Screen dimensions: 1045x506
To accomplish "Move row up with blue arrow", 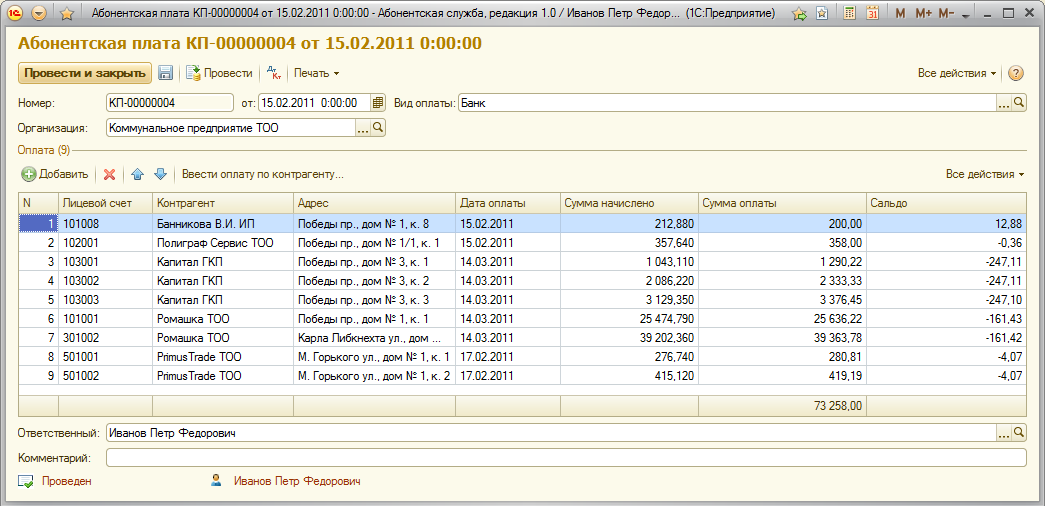I will click(138, 174).
